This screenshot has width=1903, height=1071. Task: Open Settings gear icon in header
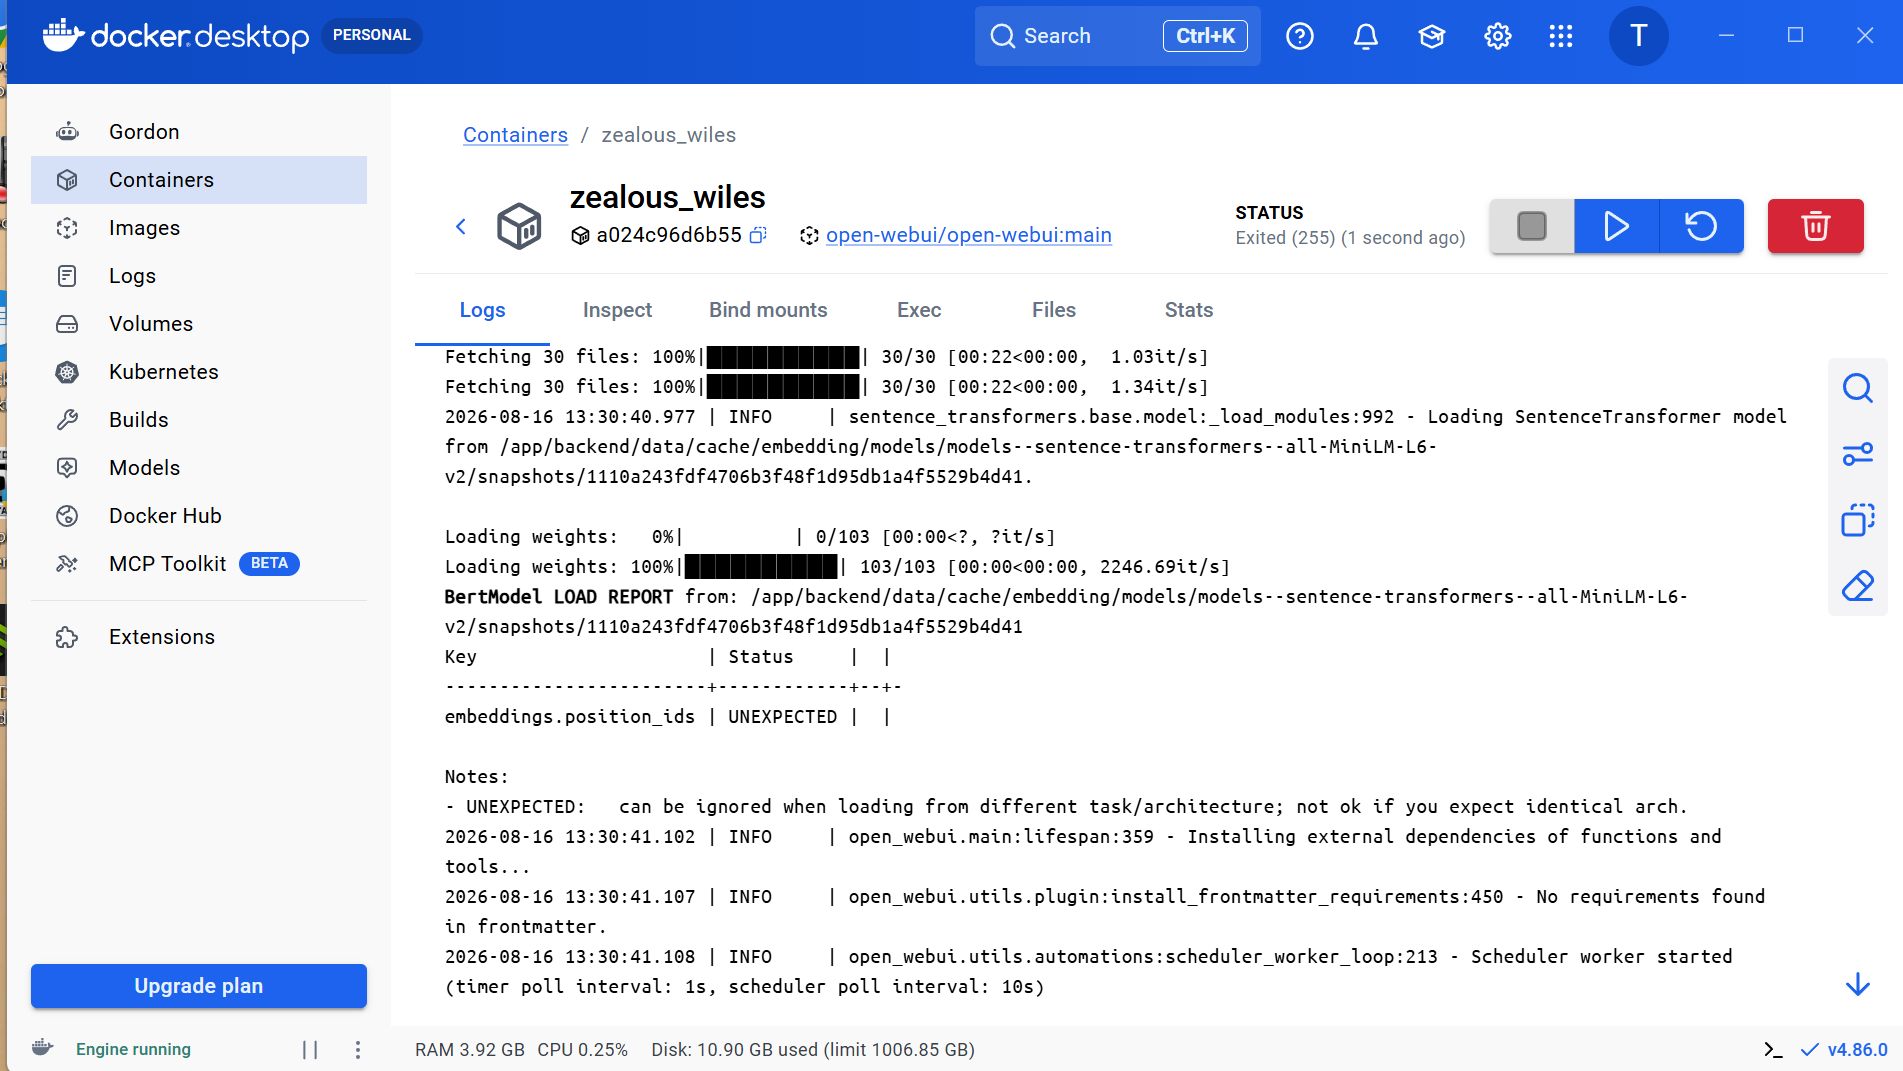[x=1498, y=36]
